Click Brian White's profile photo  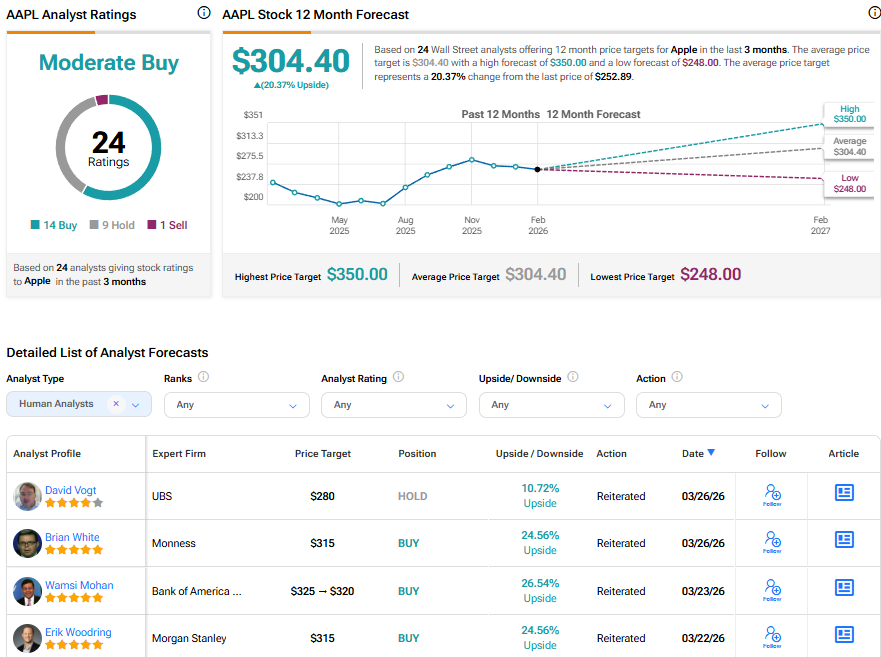coord(27,543)
